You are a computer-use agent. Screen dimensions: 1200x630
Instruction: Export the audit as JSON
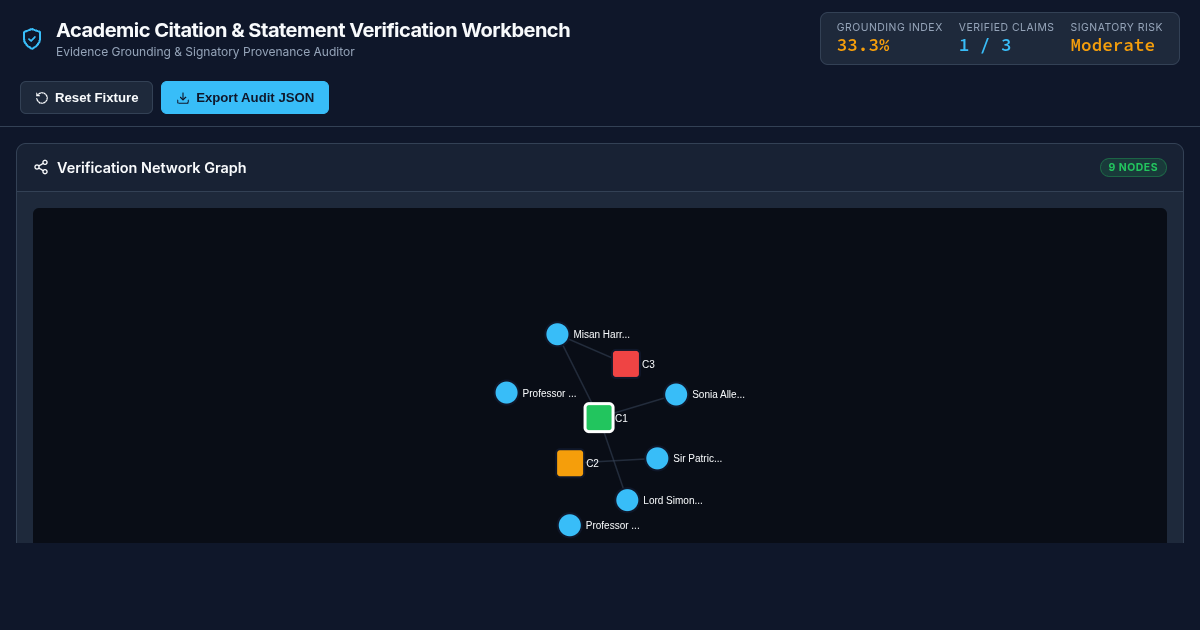(x=245, y=97)
